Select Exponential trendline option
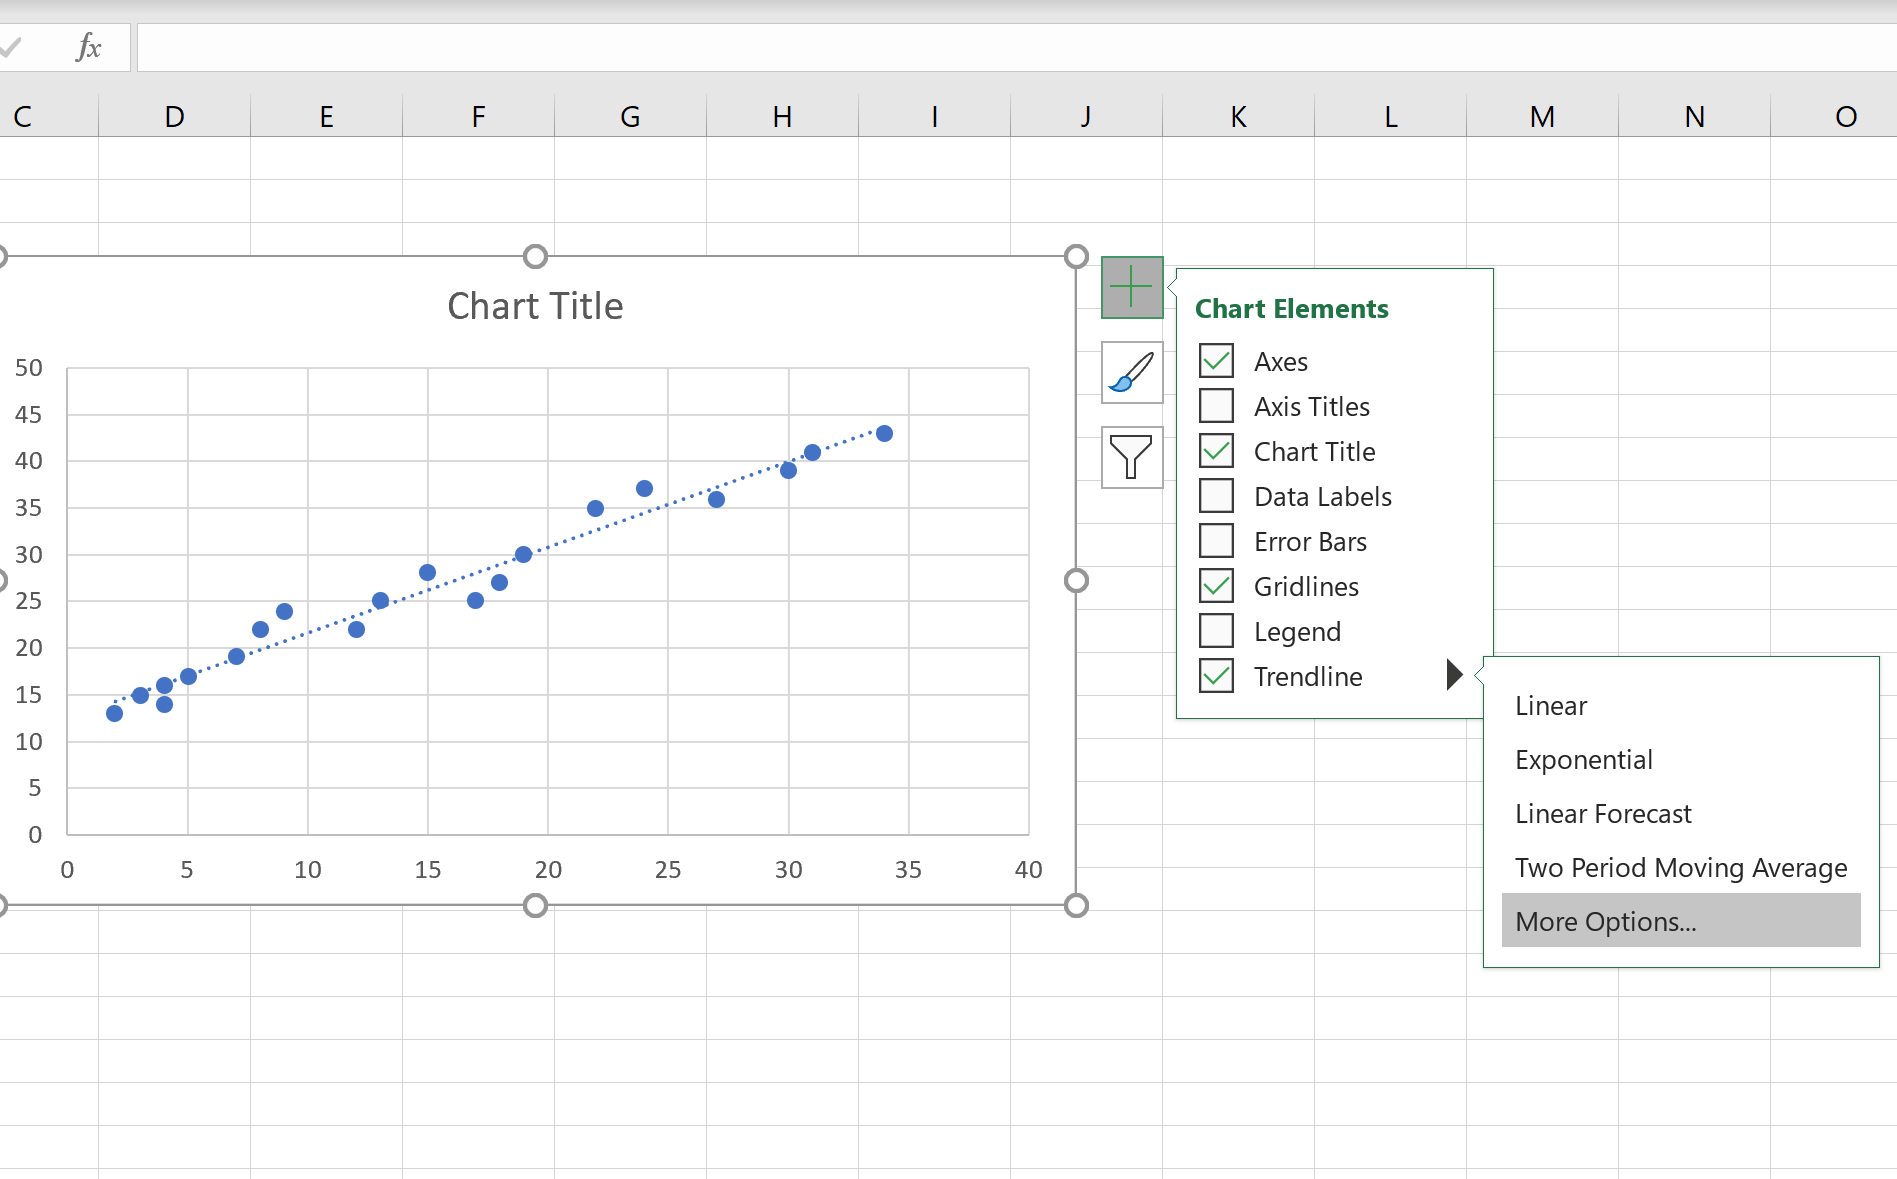The width and height of the screenshot is (1897, 1179). pyautogui.click(x=1584, y=759)
